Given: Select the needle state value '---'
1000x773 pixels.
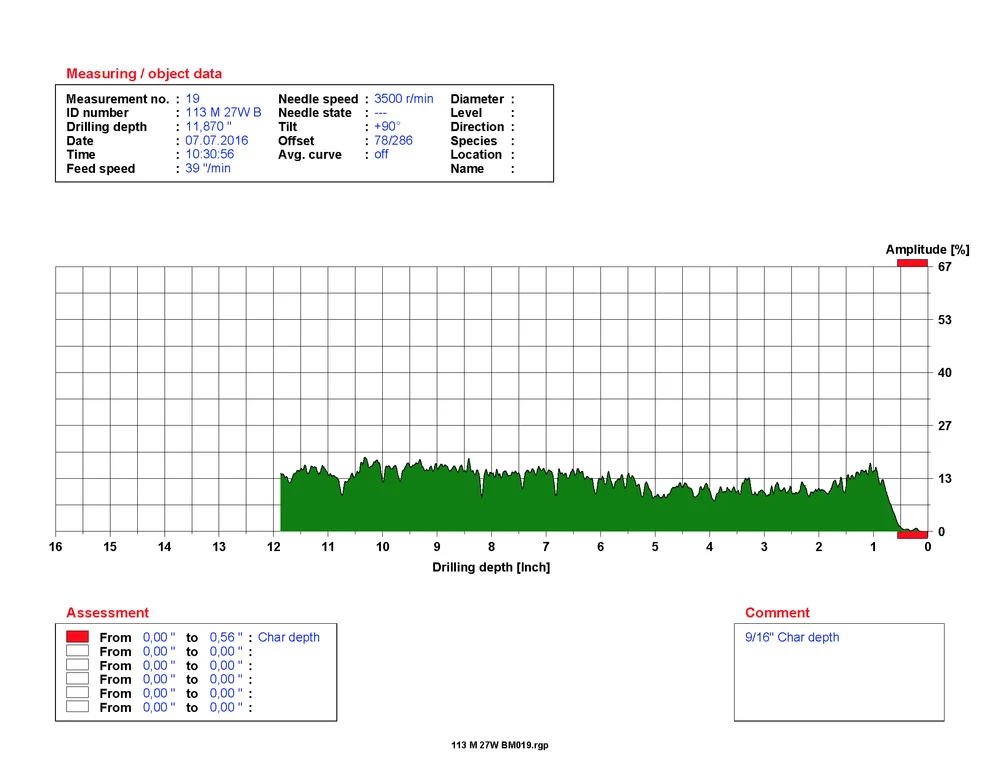Looking at the screenshot, I should (380, 113).
